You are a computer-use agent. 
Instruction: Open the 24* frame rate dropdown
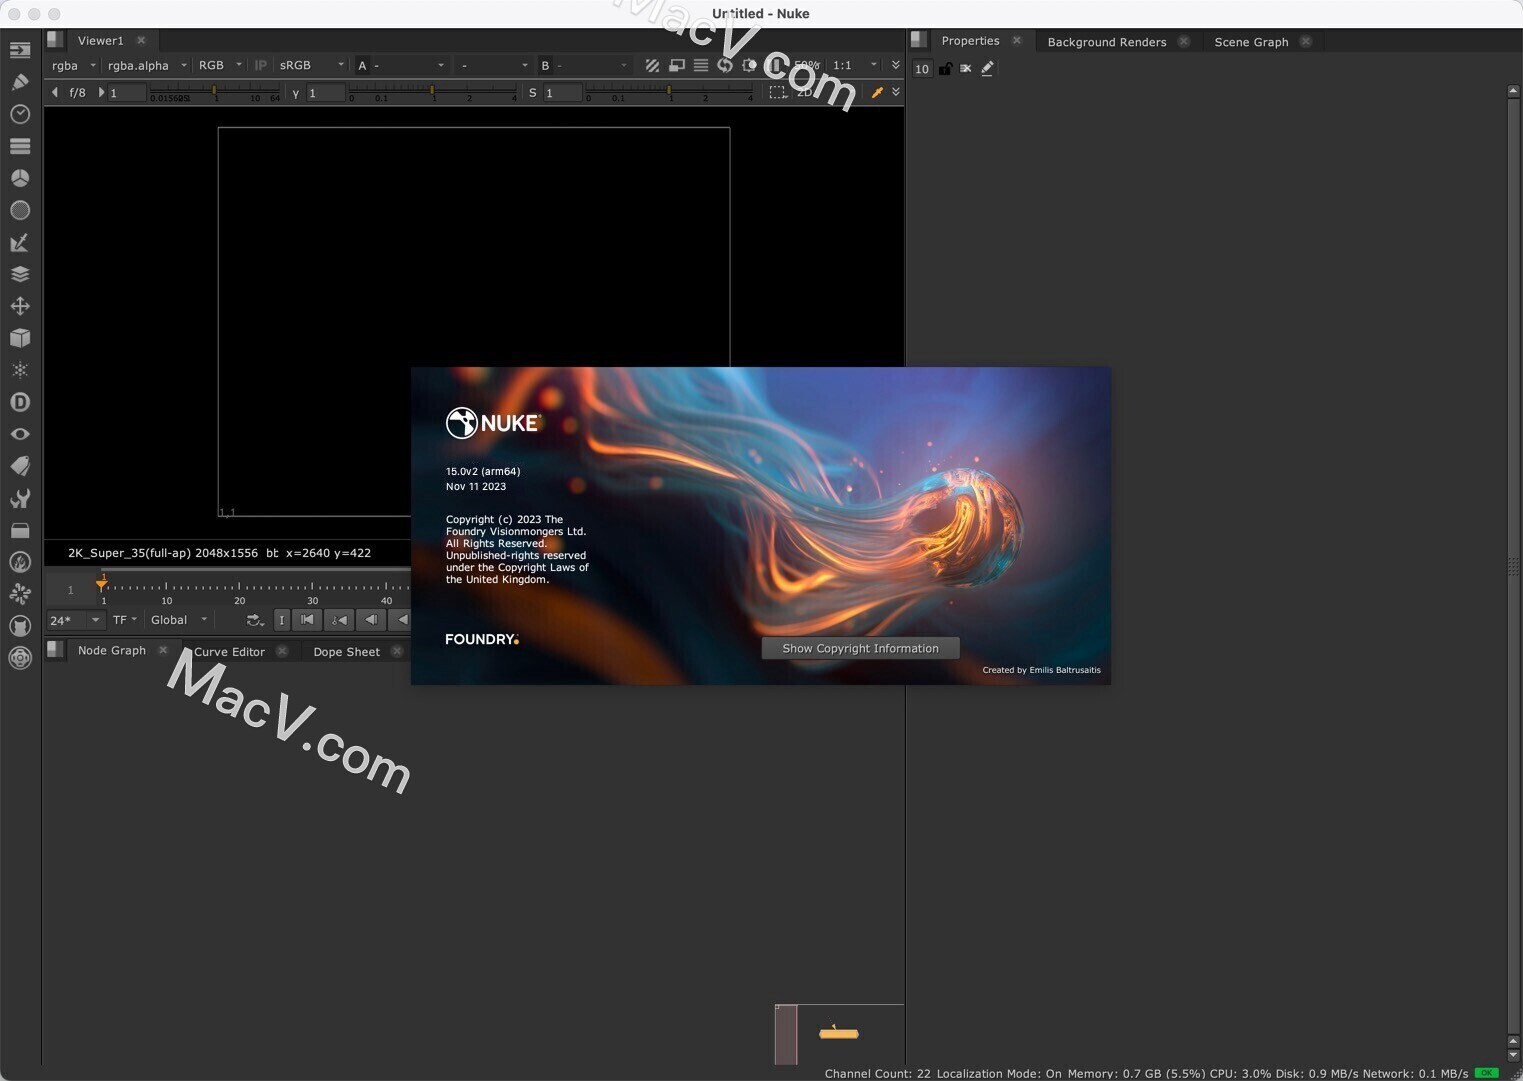point(75,620)
